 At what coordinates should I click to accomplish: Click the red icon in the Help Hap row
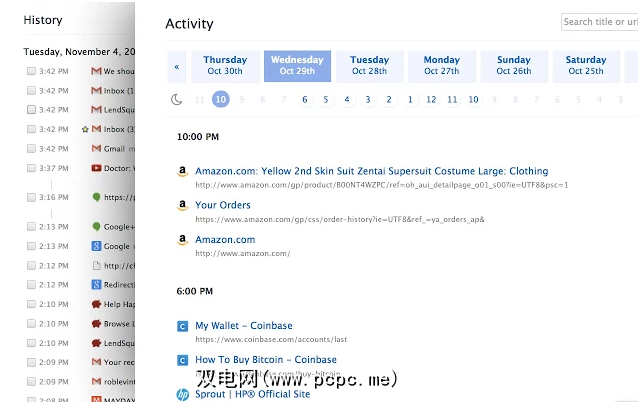click(x=96, y=304)
